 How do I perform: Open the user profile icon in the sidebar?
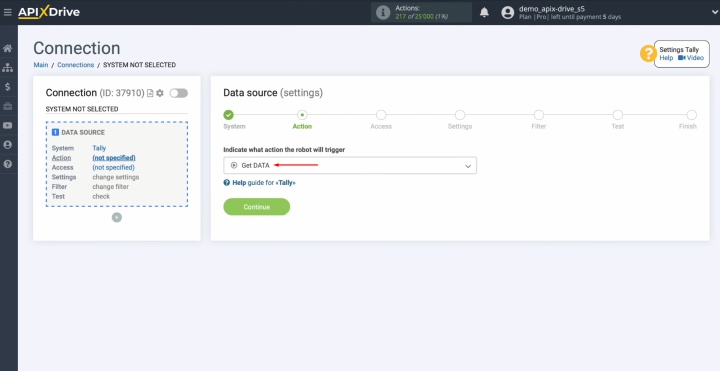(7, 145)
